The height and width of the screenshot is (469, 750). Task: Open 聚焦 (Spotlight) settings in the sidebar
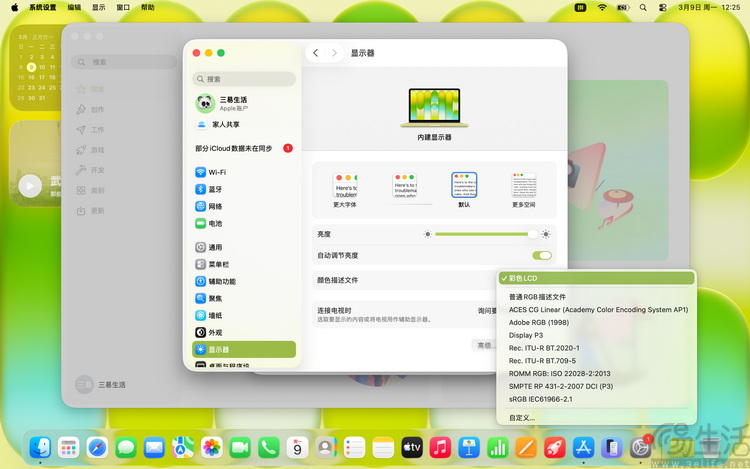[x=244, y=298]
